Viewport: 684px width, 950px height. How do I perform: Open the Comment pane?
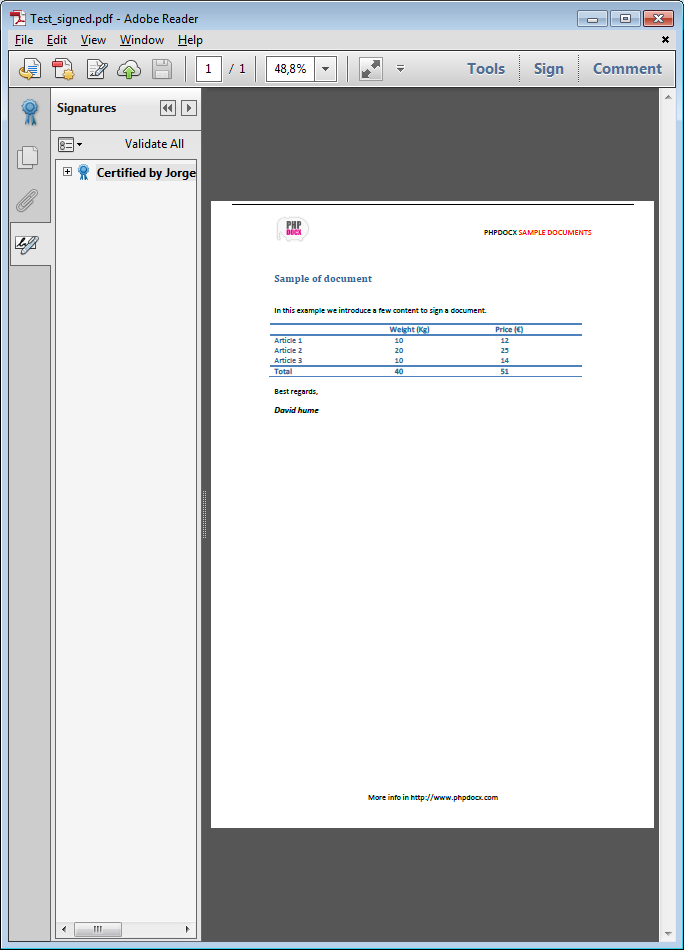627,69
